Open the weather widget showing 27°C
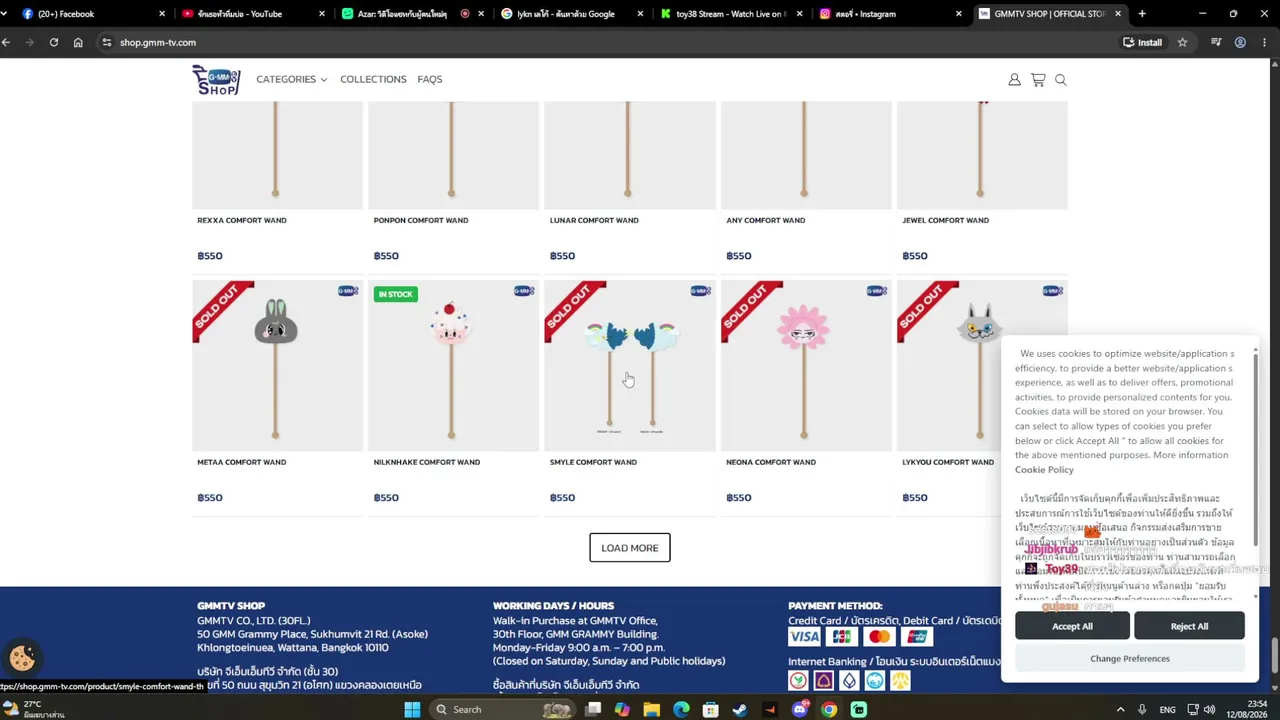This screenshot has width=1280, height=720. [x=34, y=709]
